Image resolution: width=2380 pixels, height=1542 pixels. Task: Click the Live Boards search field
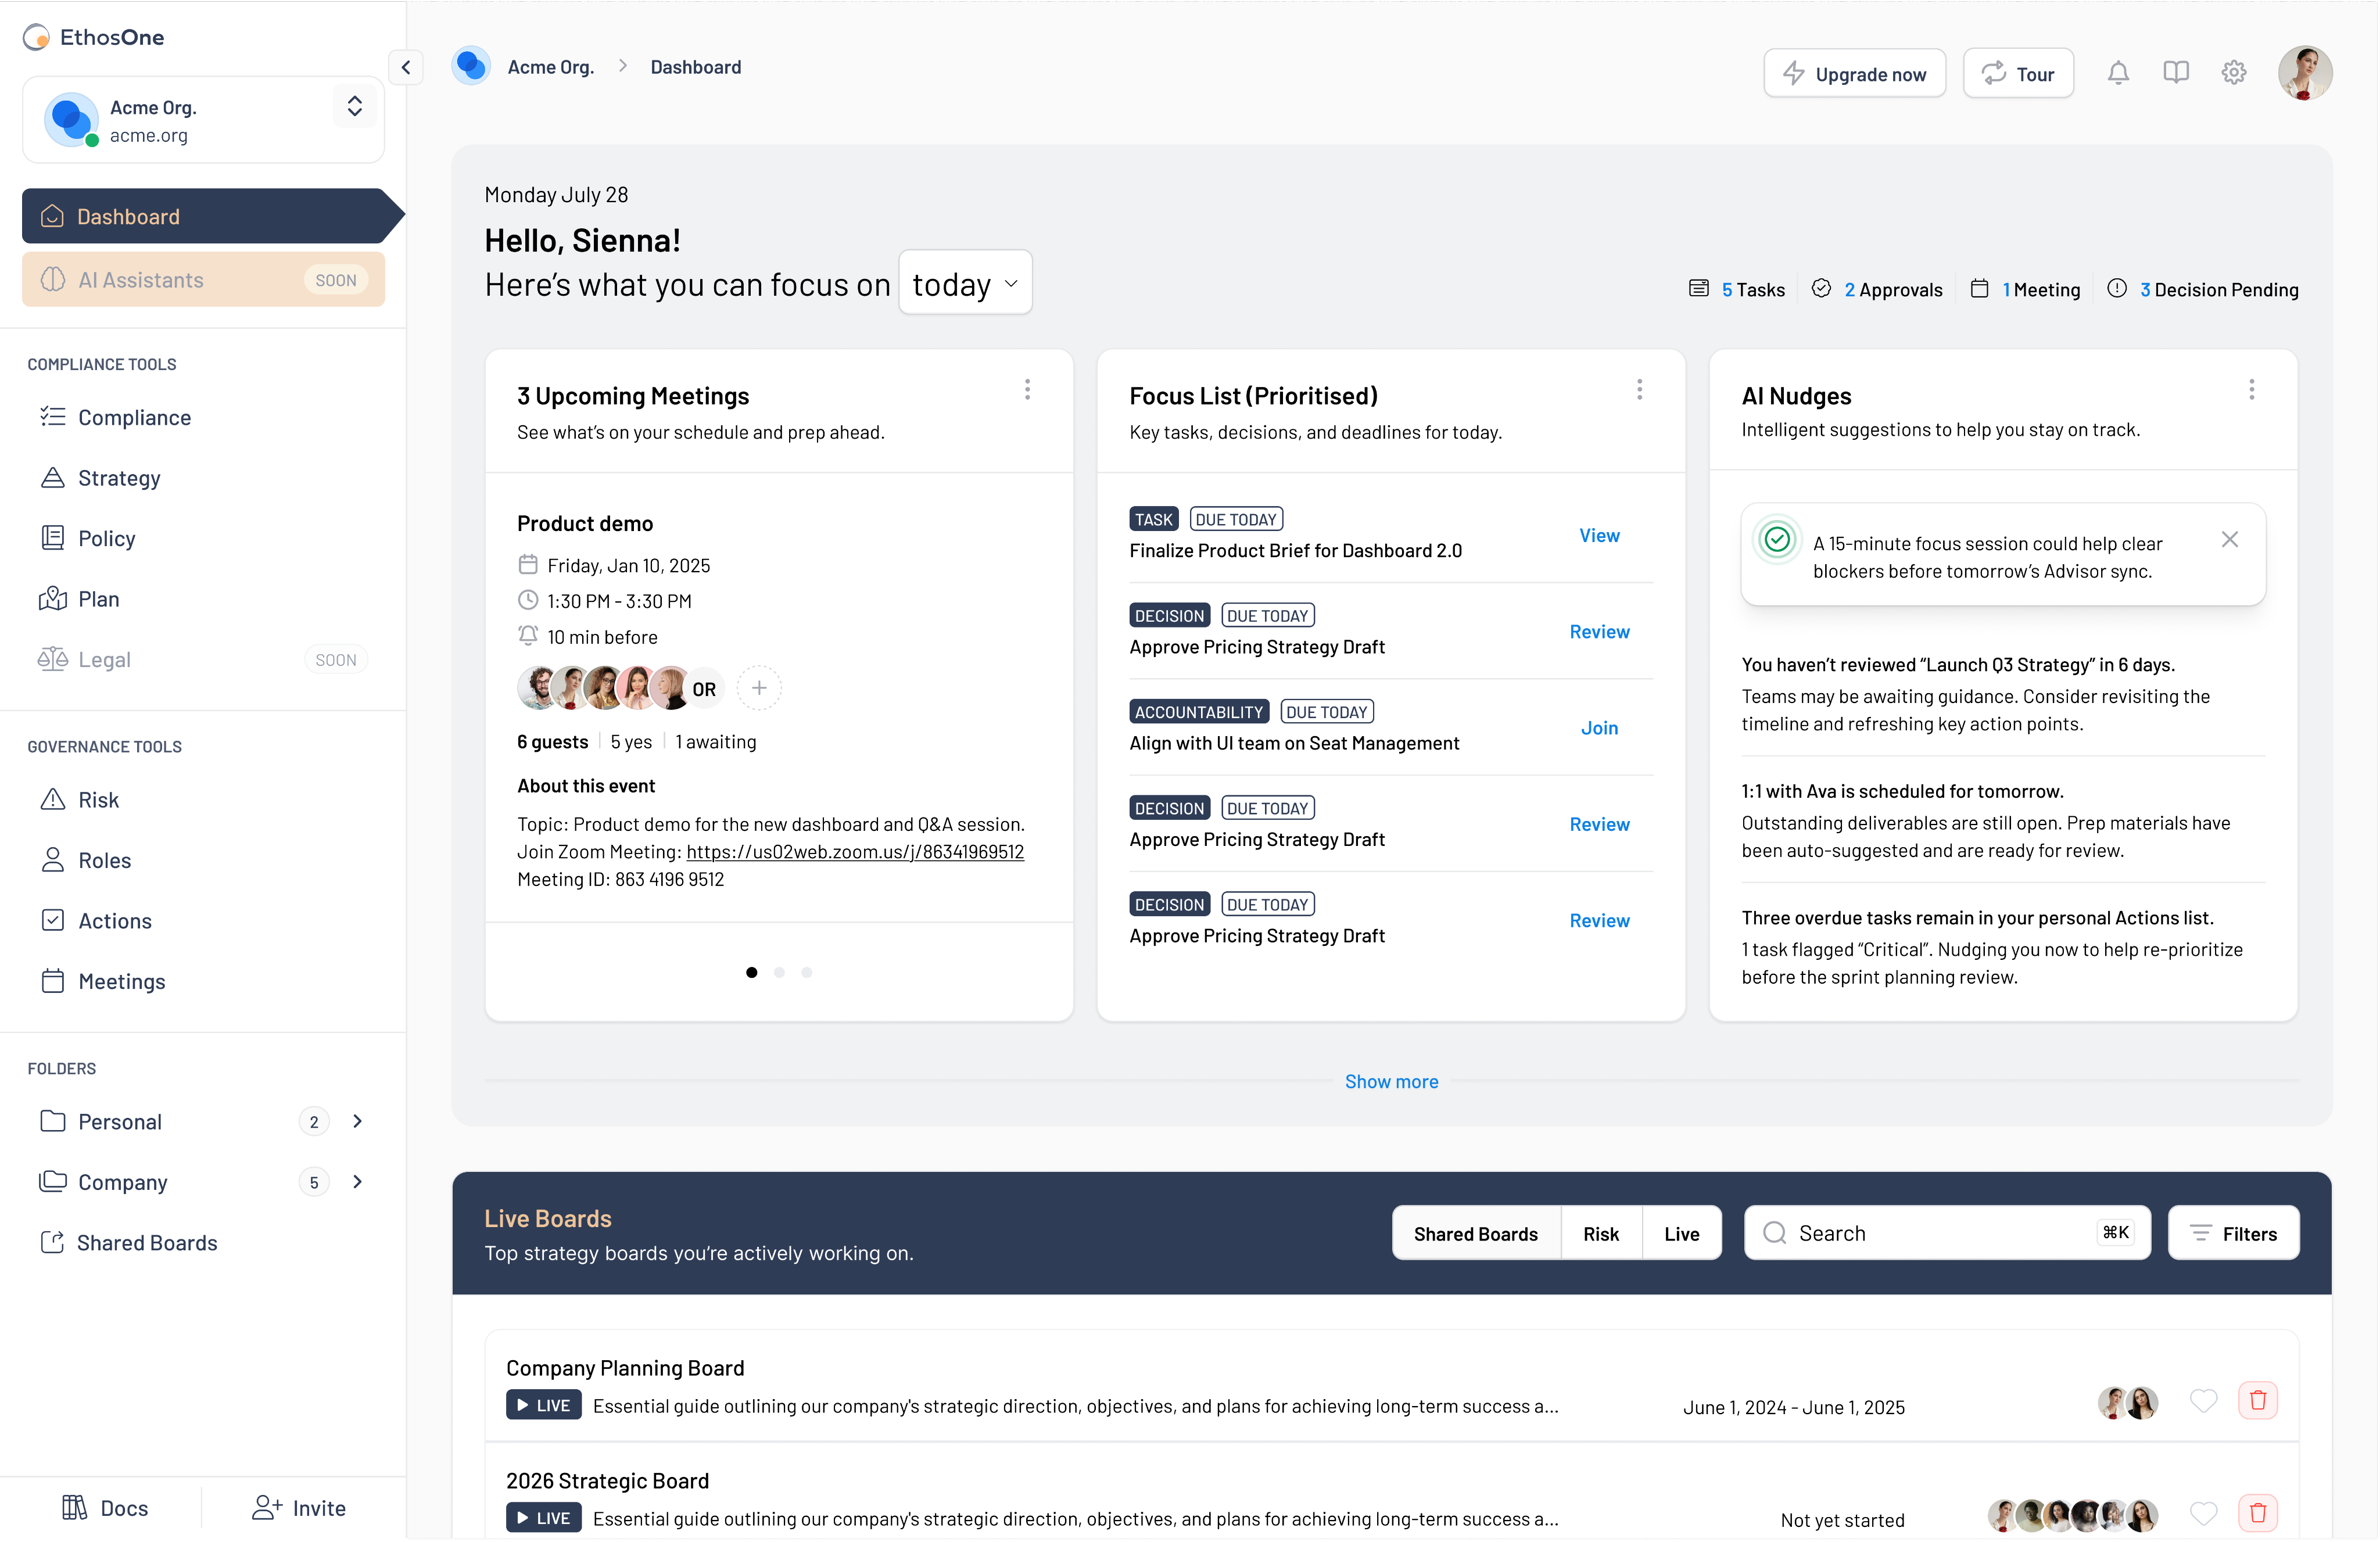tap(1940, 1233)
